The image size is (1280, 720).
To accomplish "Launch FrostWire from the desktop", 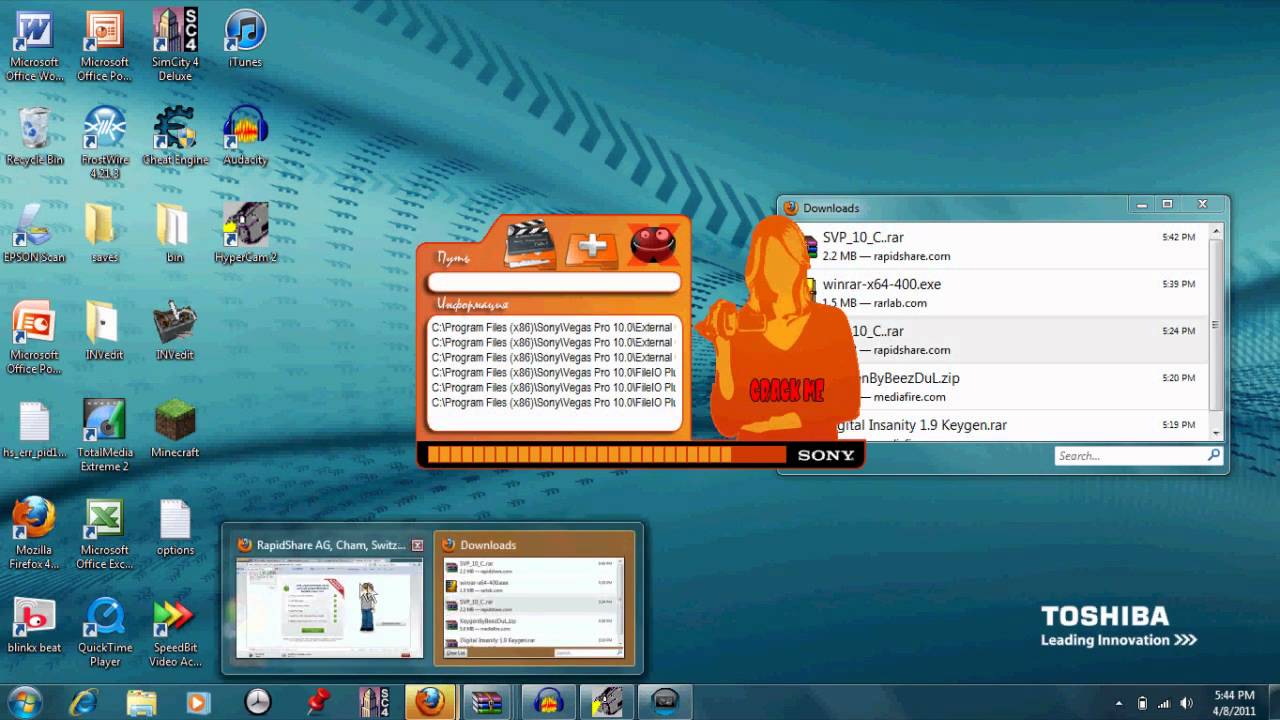I will coord(105,143).
